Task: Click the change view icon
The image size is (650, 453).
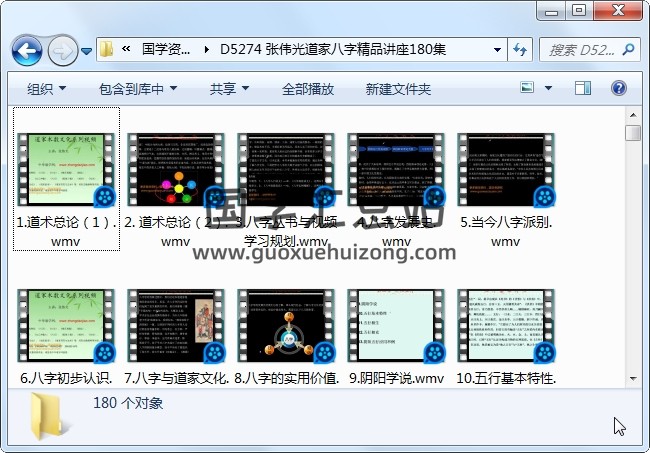Action: point(528,89)
